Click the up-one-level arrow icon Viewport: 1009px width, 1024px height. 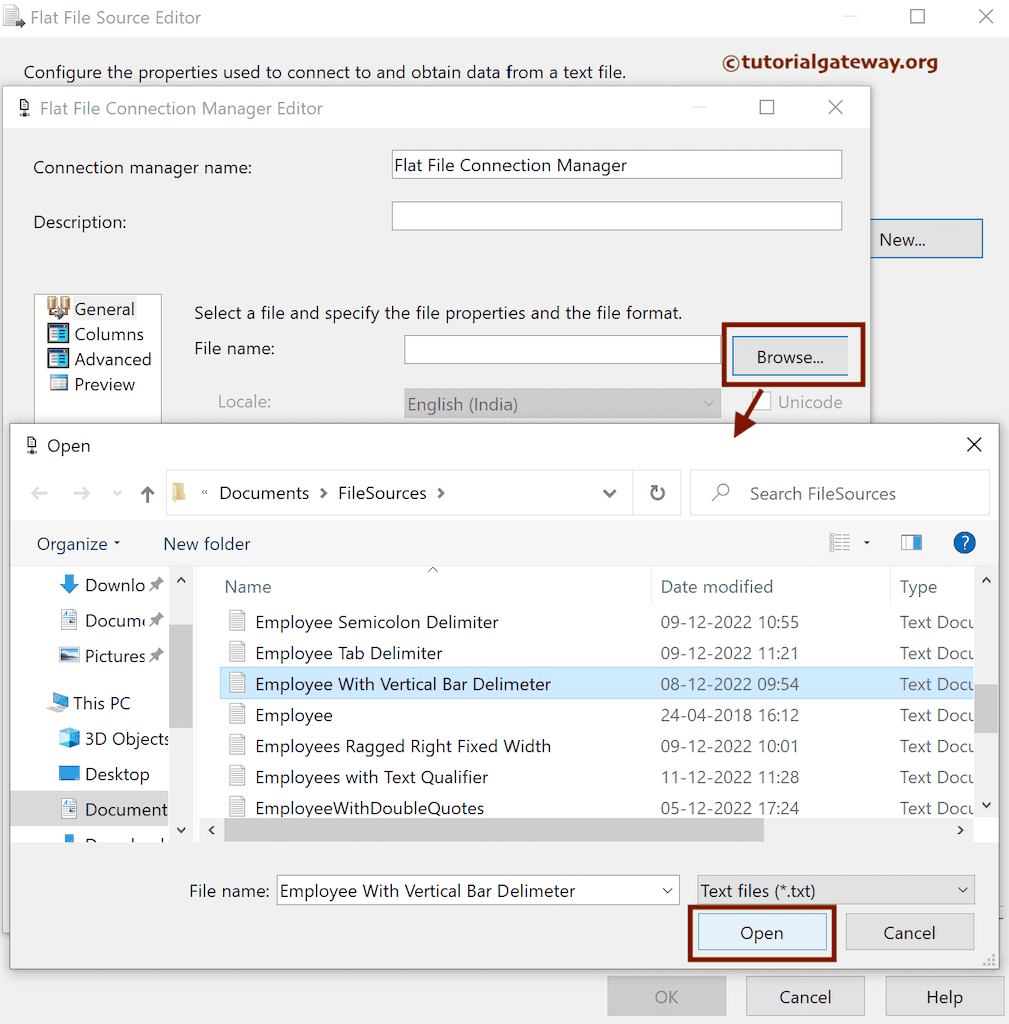146,492
